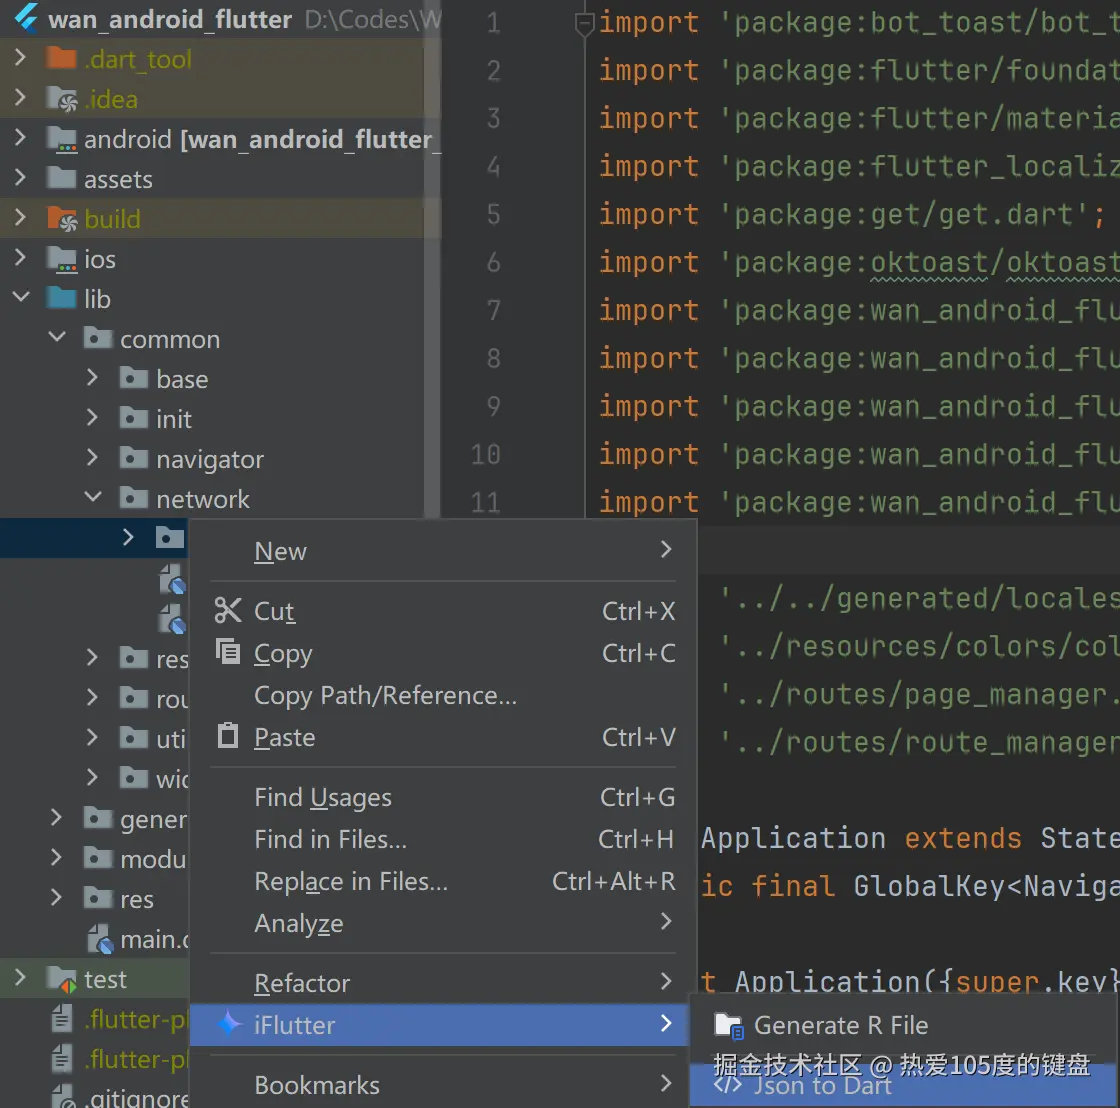The height and width of the screenshot is (1108, 1120).
Task: Select Copy Path/Reference...
Action: point(443,695)
